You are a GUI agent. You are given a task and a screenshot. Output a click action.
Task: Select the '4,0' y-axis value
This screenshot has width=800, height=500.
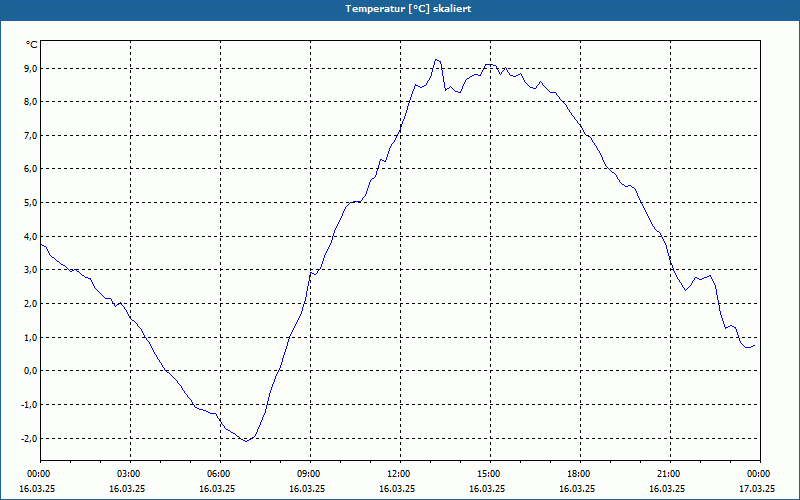click(x=30, y=236)
